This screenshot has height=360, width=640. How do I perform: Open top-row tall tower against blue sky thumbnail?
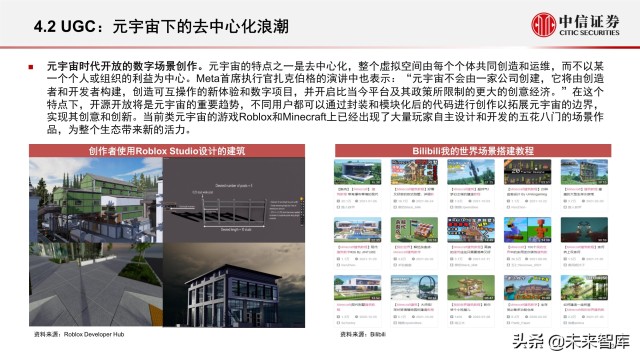[471, 172]
